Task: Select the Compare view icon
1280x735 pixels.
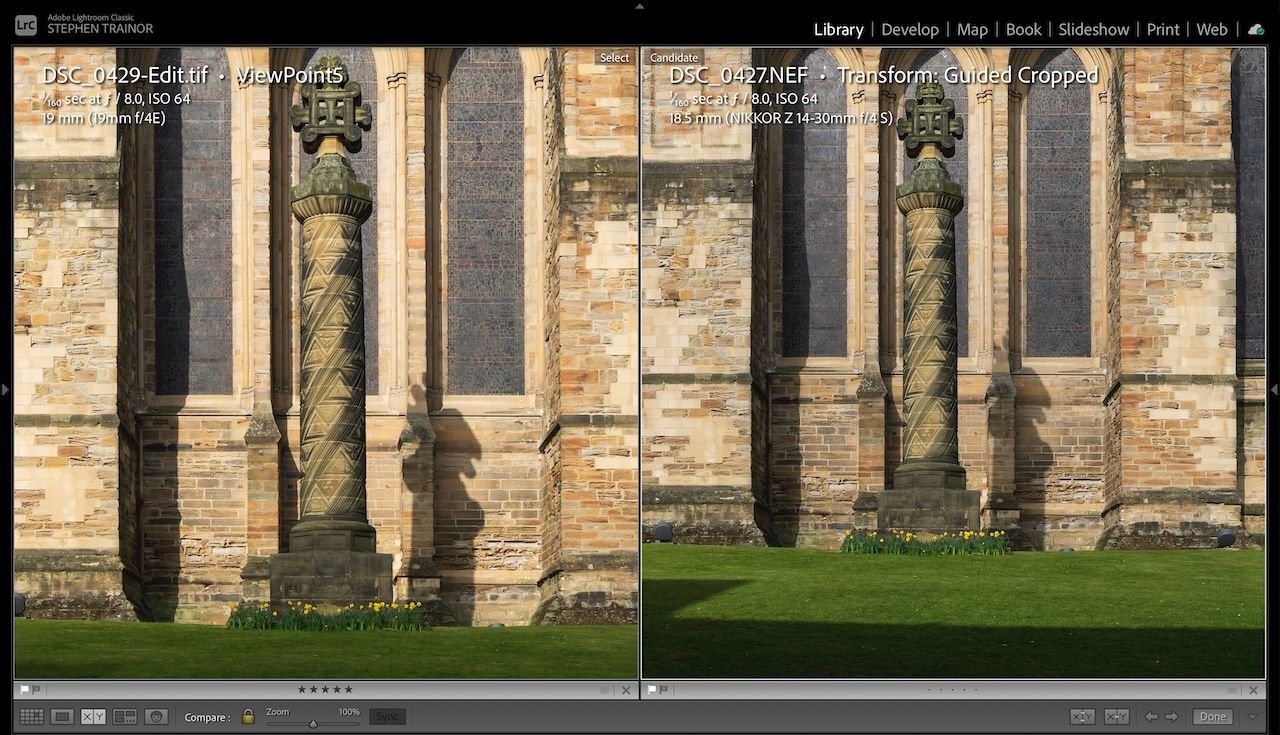Action: pyautogui.click(x=92, y=716)
